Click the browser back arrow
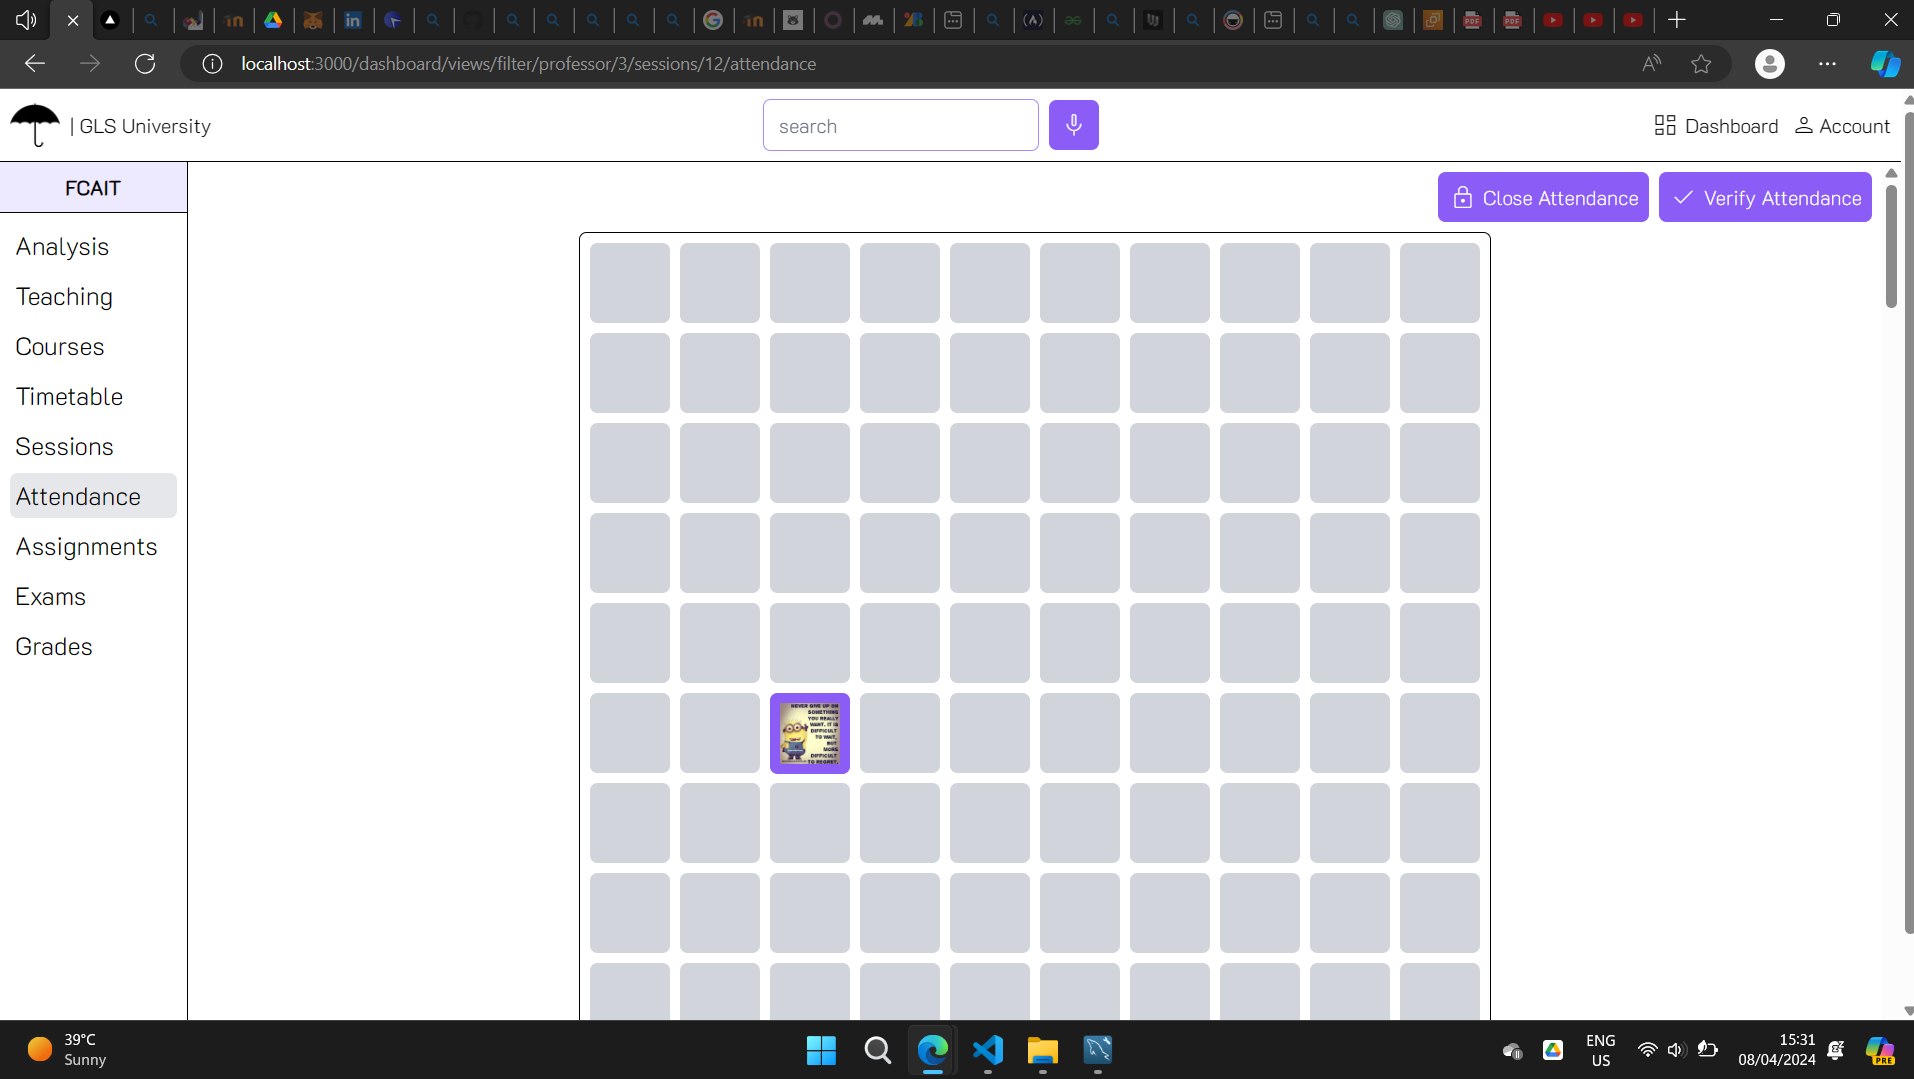The height and width of the screenshot is (1079, 1914). 35,64
